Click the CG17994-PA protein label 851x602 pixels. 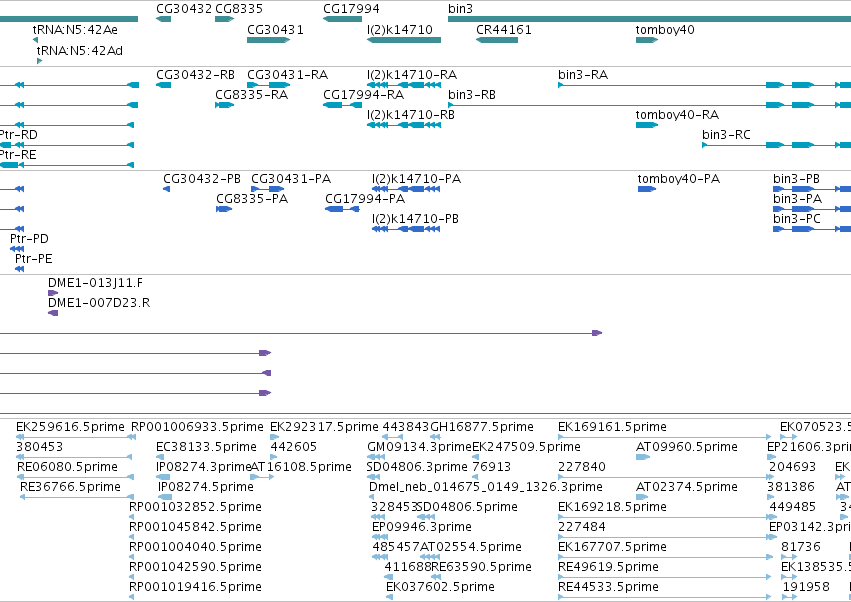point(365,199)
